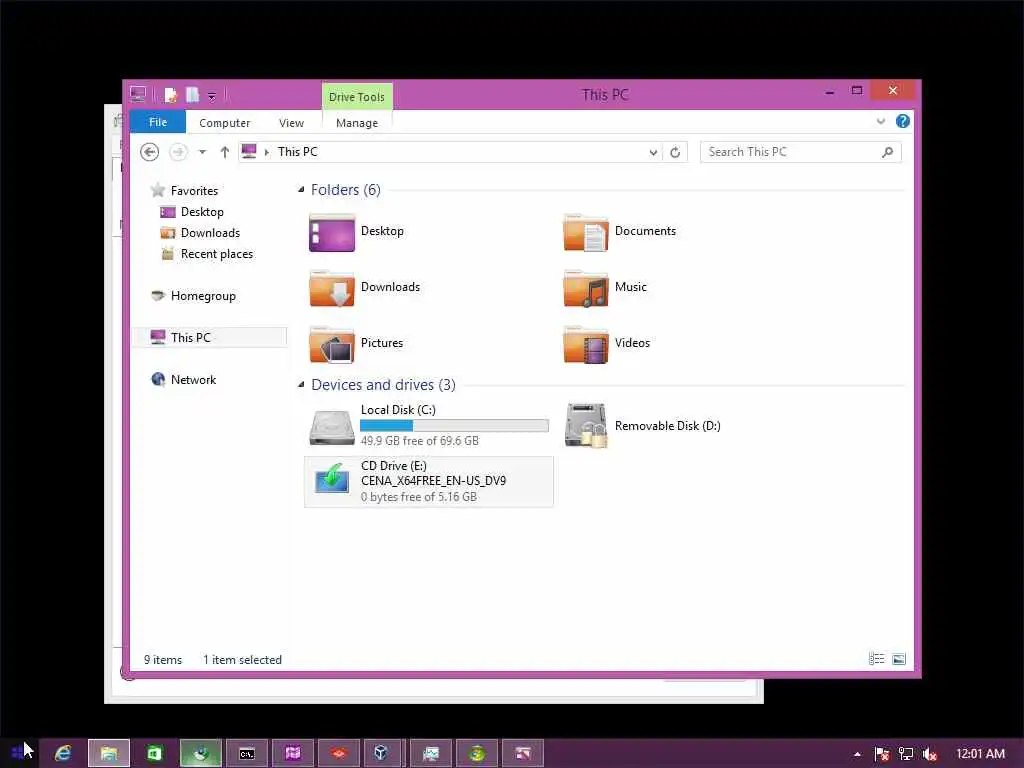This screenshot has width=1024, height=768.
Task: Click '49.9 GB free of 69.6 GB' text
Action: (419, 441)
